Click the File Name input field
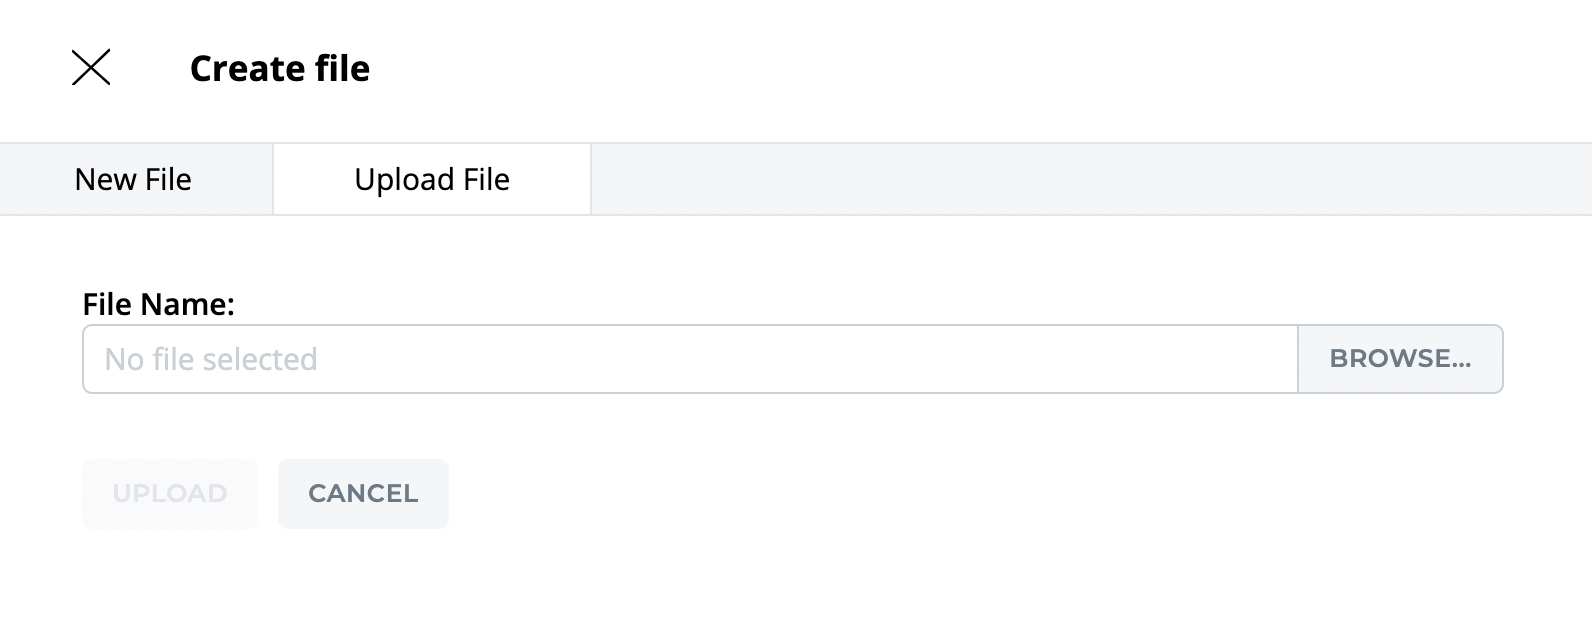Screen dimensions: 1592x632 click(690, 359)
